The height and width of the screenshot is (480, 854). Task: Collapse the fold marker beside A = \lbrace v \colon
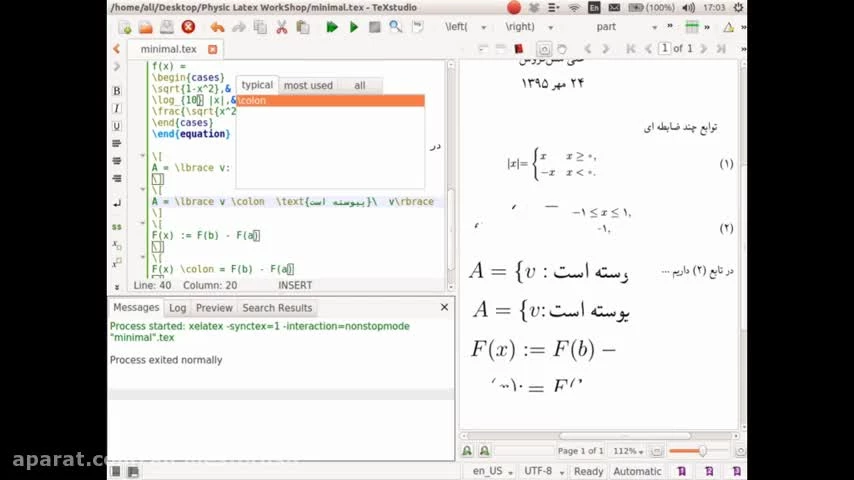pos(143,190)
